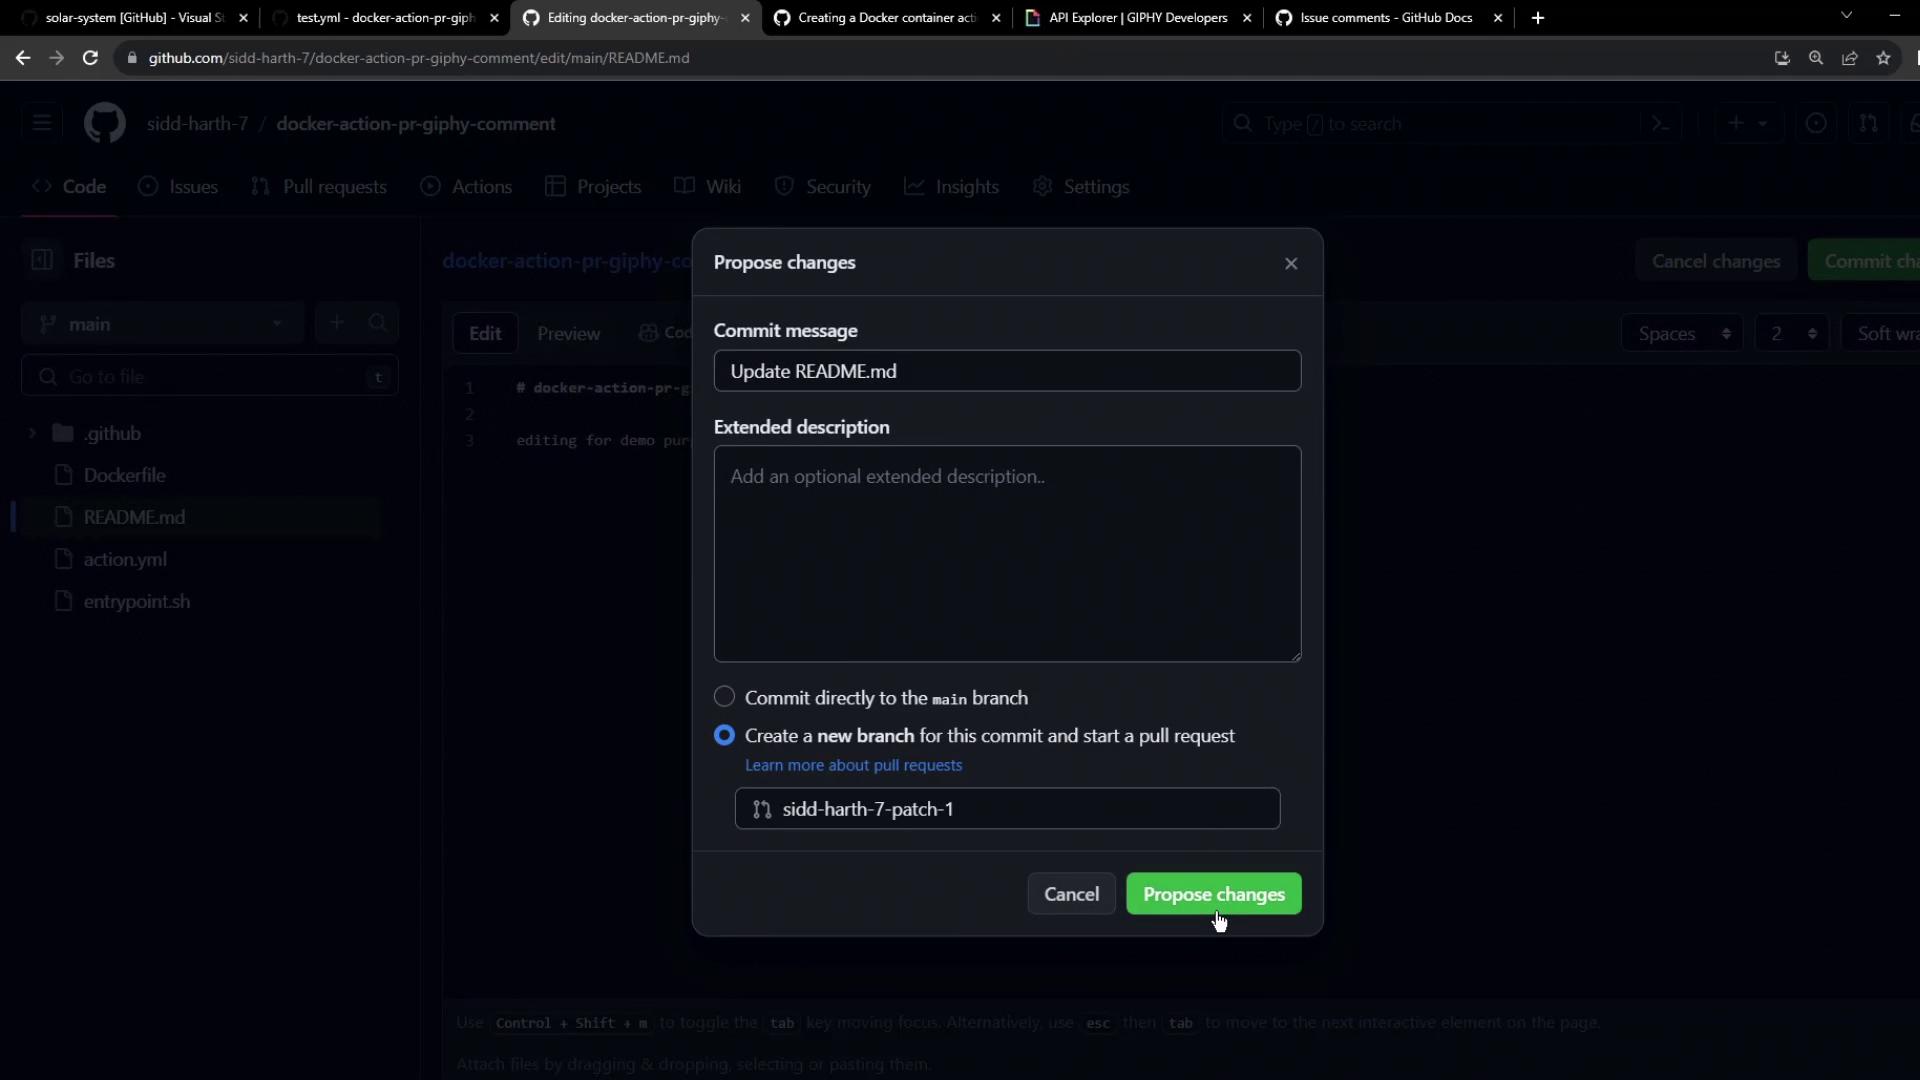This screenshot has width=1920, height=1080.
Task: Select Commit directly to the main branch
Action: point(724,696)
